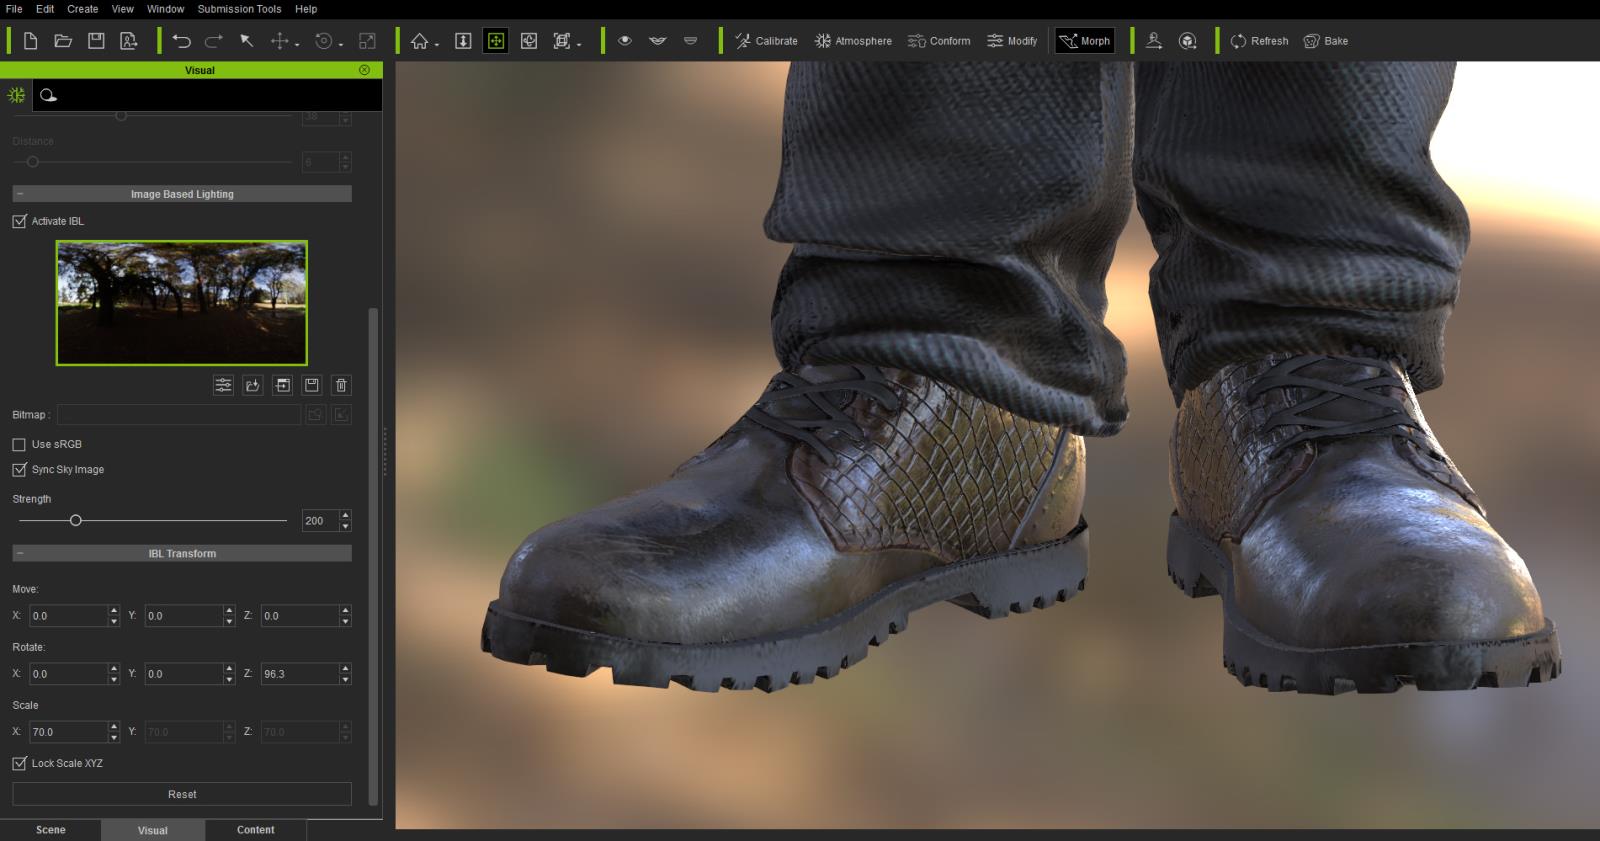This screenshot has width=1600, height=841.
Task: Open the teeth editing tool icon
Action: point(690,41)
